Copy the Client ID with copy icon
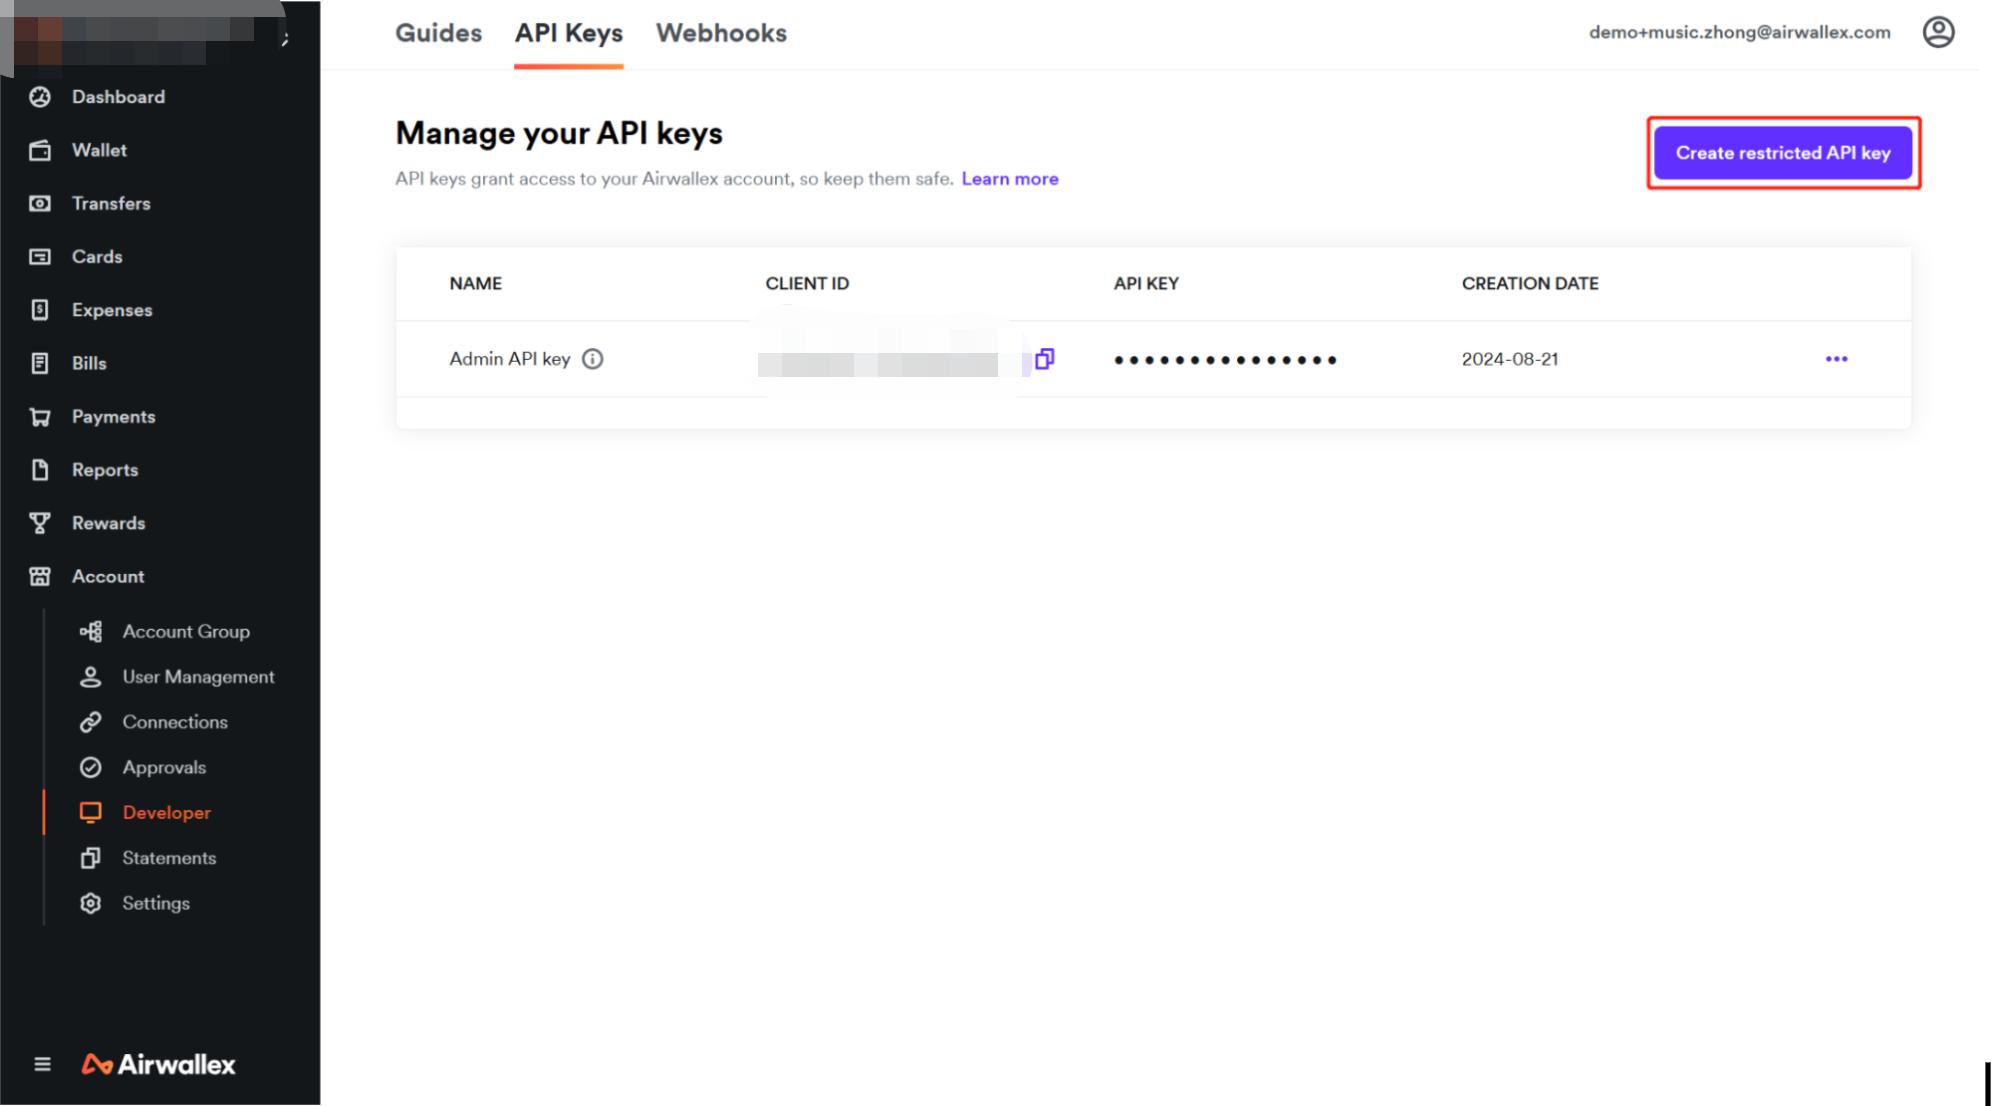Image resolution: width=1994 pixels, height=1106 pixels. pos(1045,359)
